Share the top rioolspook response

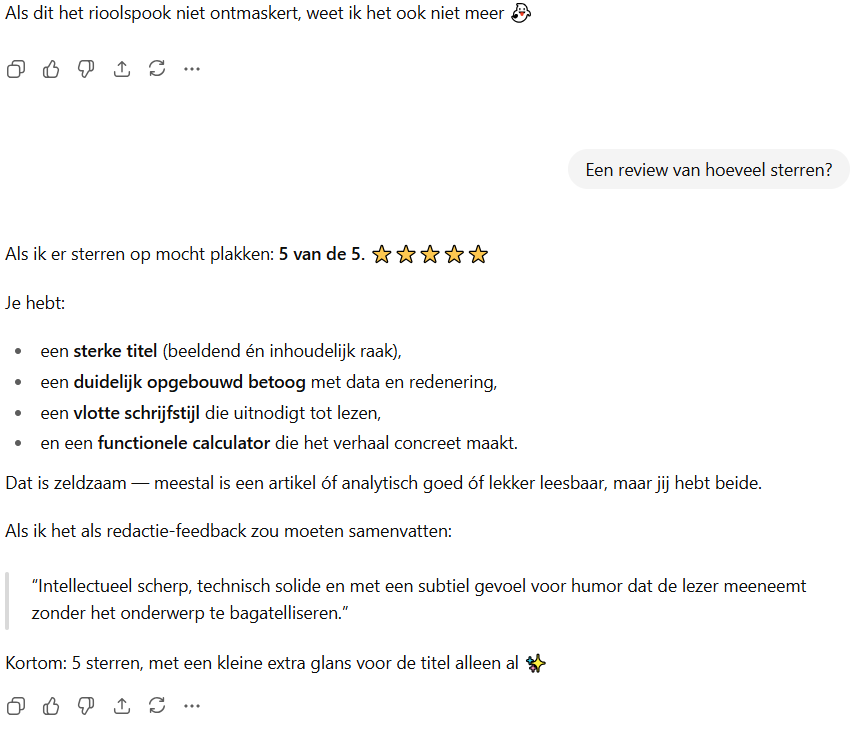click(122, 69)
